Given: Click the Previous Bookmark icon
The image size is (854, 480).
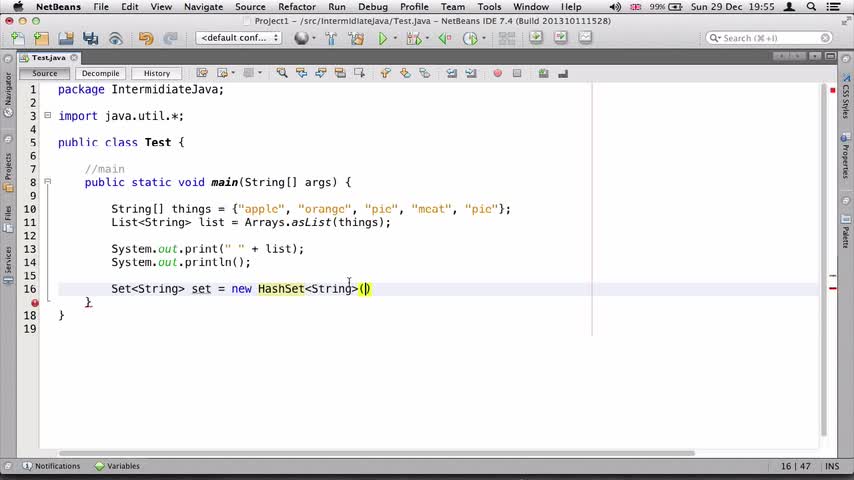Looking at the screenshot, I should pos(386,73).
